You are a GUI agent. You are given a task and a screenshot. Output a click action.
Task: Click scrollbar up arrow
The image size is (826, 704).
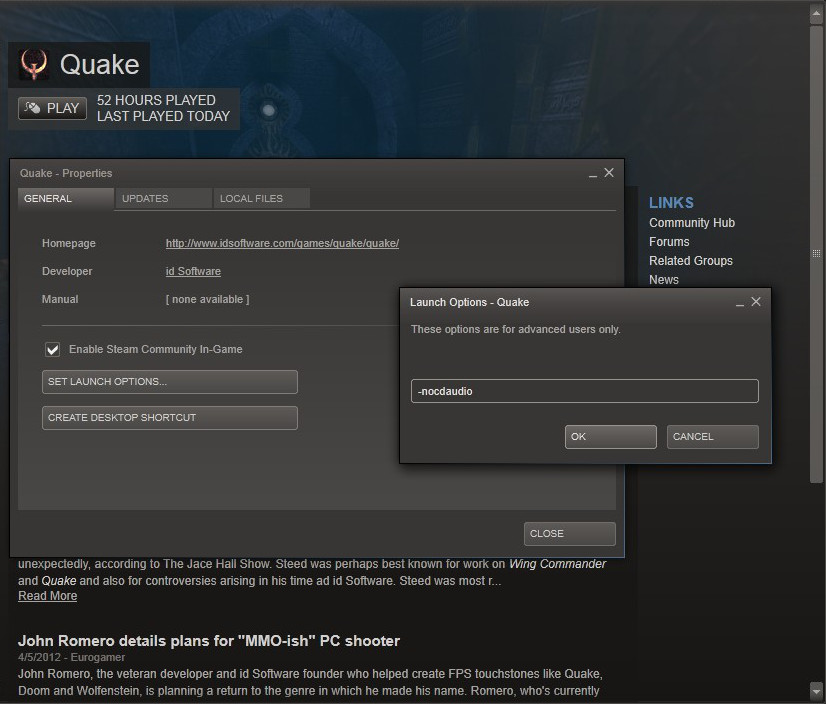point(816,14)
